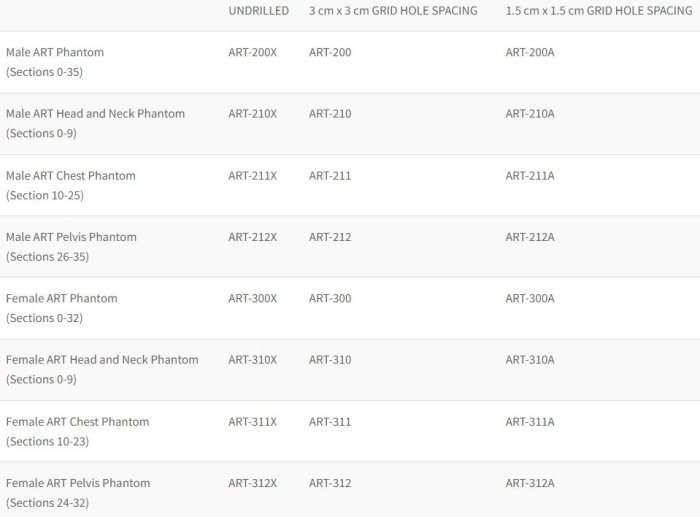Pick model number ART-300A
The height and width of the screenshot is (517, 700).
[530, 298]
